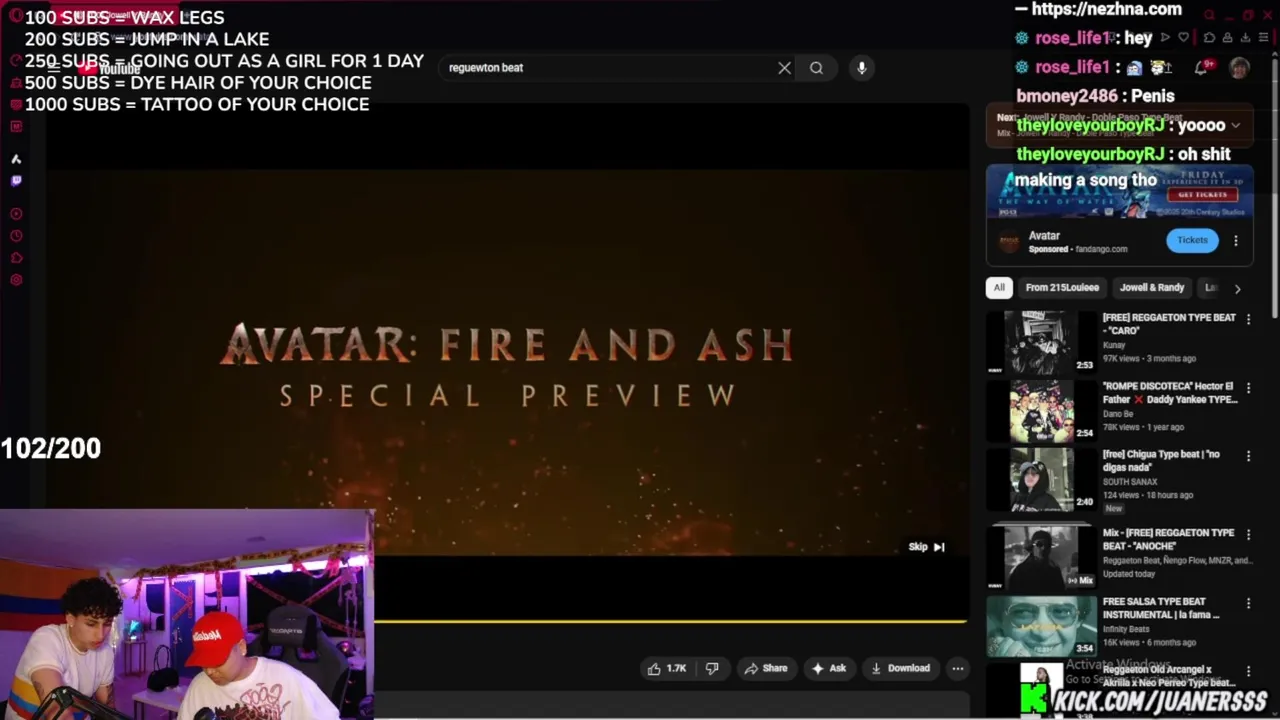The image size is (1280, 720).
Task: Open Twitch in the Opera sidebar
Action: tap(16, 181)
